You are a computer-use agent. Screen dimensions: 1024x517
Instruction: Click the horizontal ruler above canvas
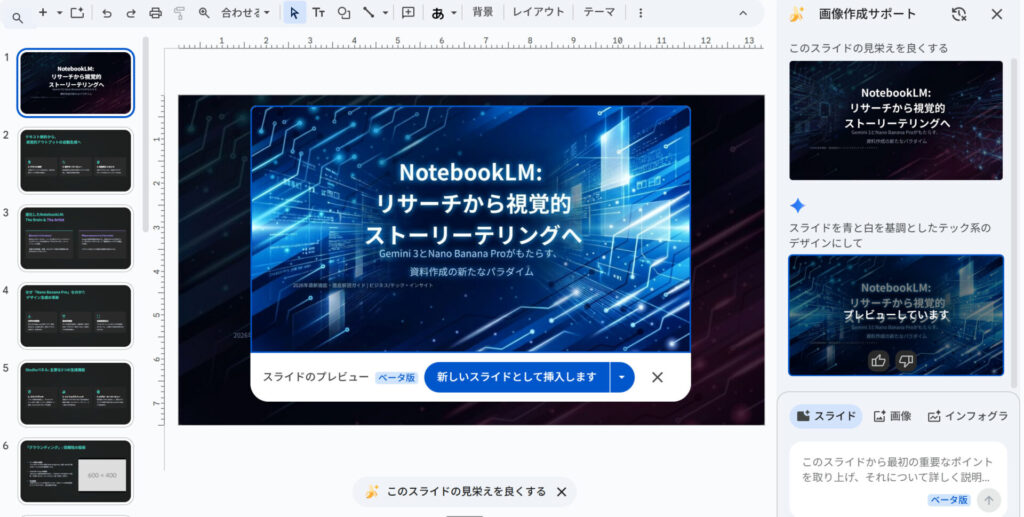click(470, 43)
